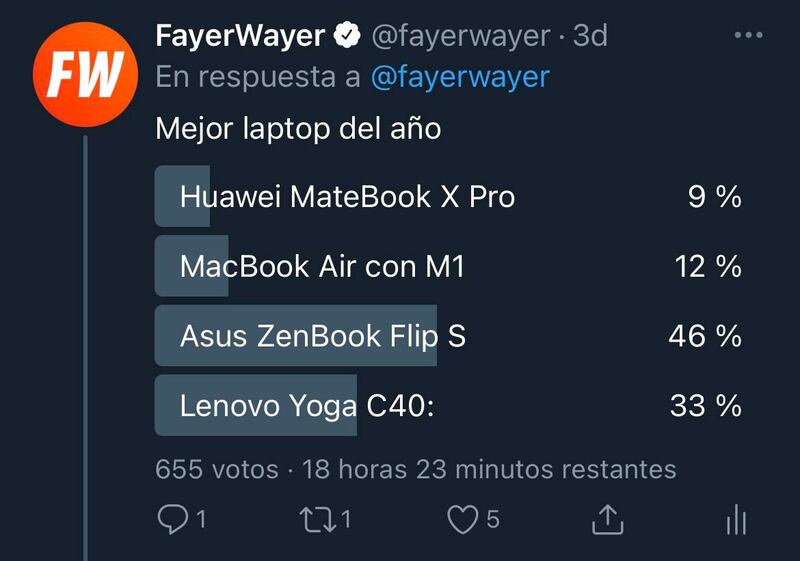800x561 pixels.
Task: Click the gray @fayerwayer handle in header
Action: pyautogui.click(x=461, y=36)
